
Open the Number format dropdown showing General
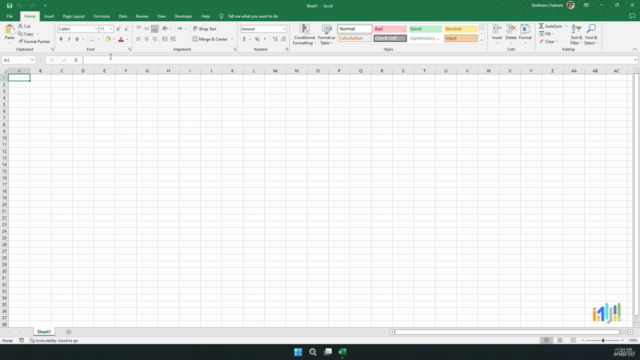[x=284, y=29]
